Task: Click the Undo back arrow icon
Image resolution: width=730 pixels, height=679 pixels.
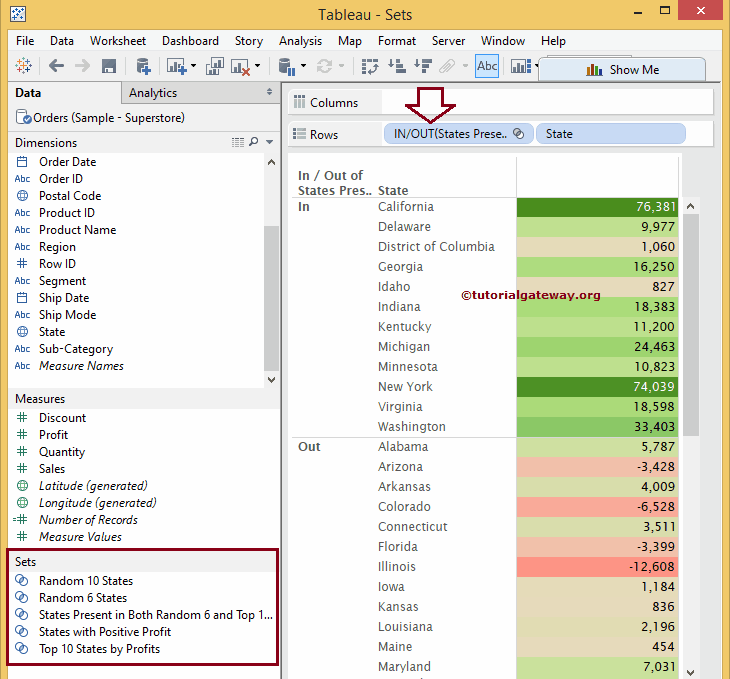Action: [56, 66]
